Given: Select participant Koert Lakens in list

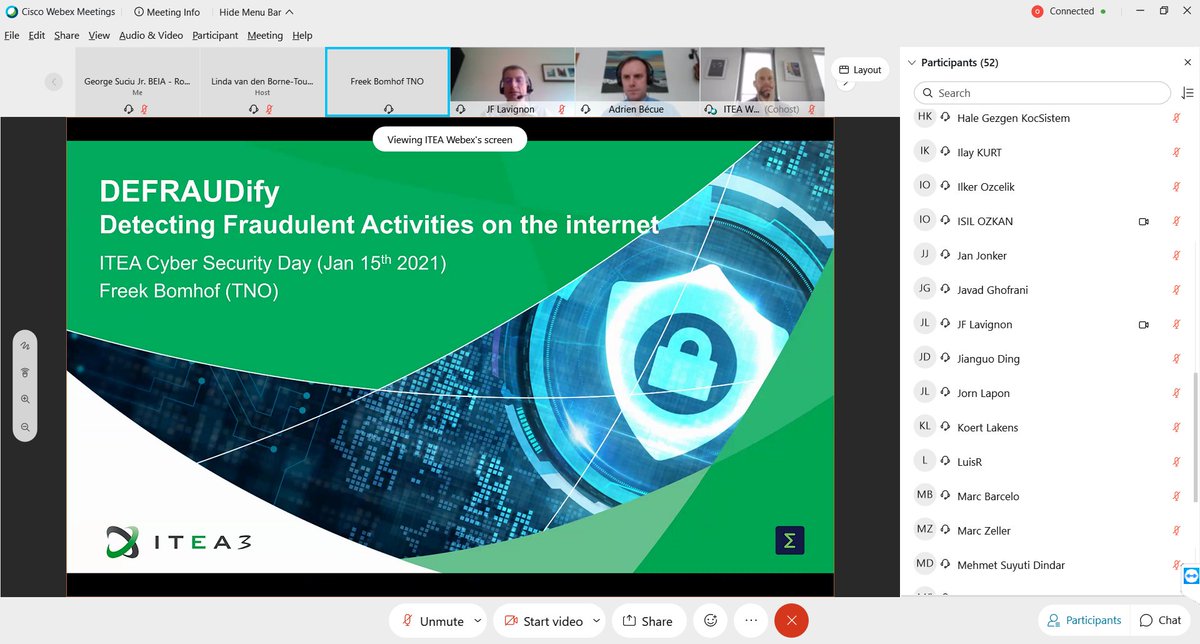Looking at the screenshot, I should click(x=1048, y=427).
